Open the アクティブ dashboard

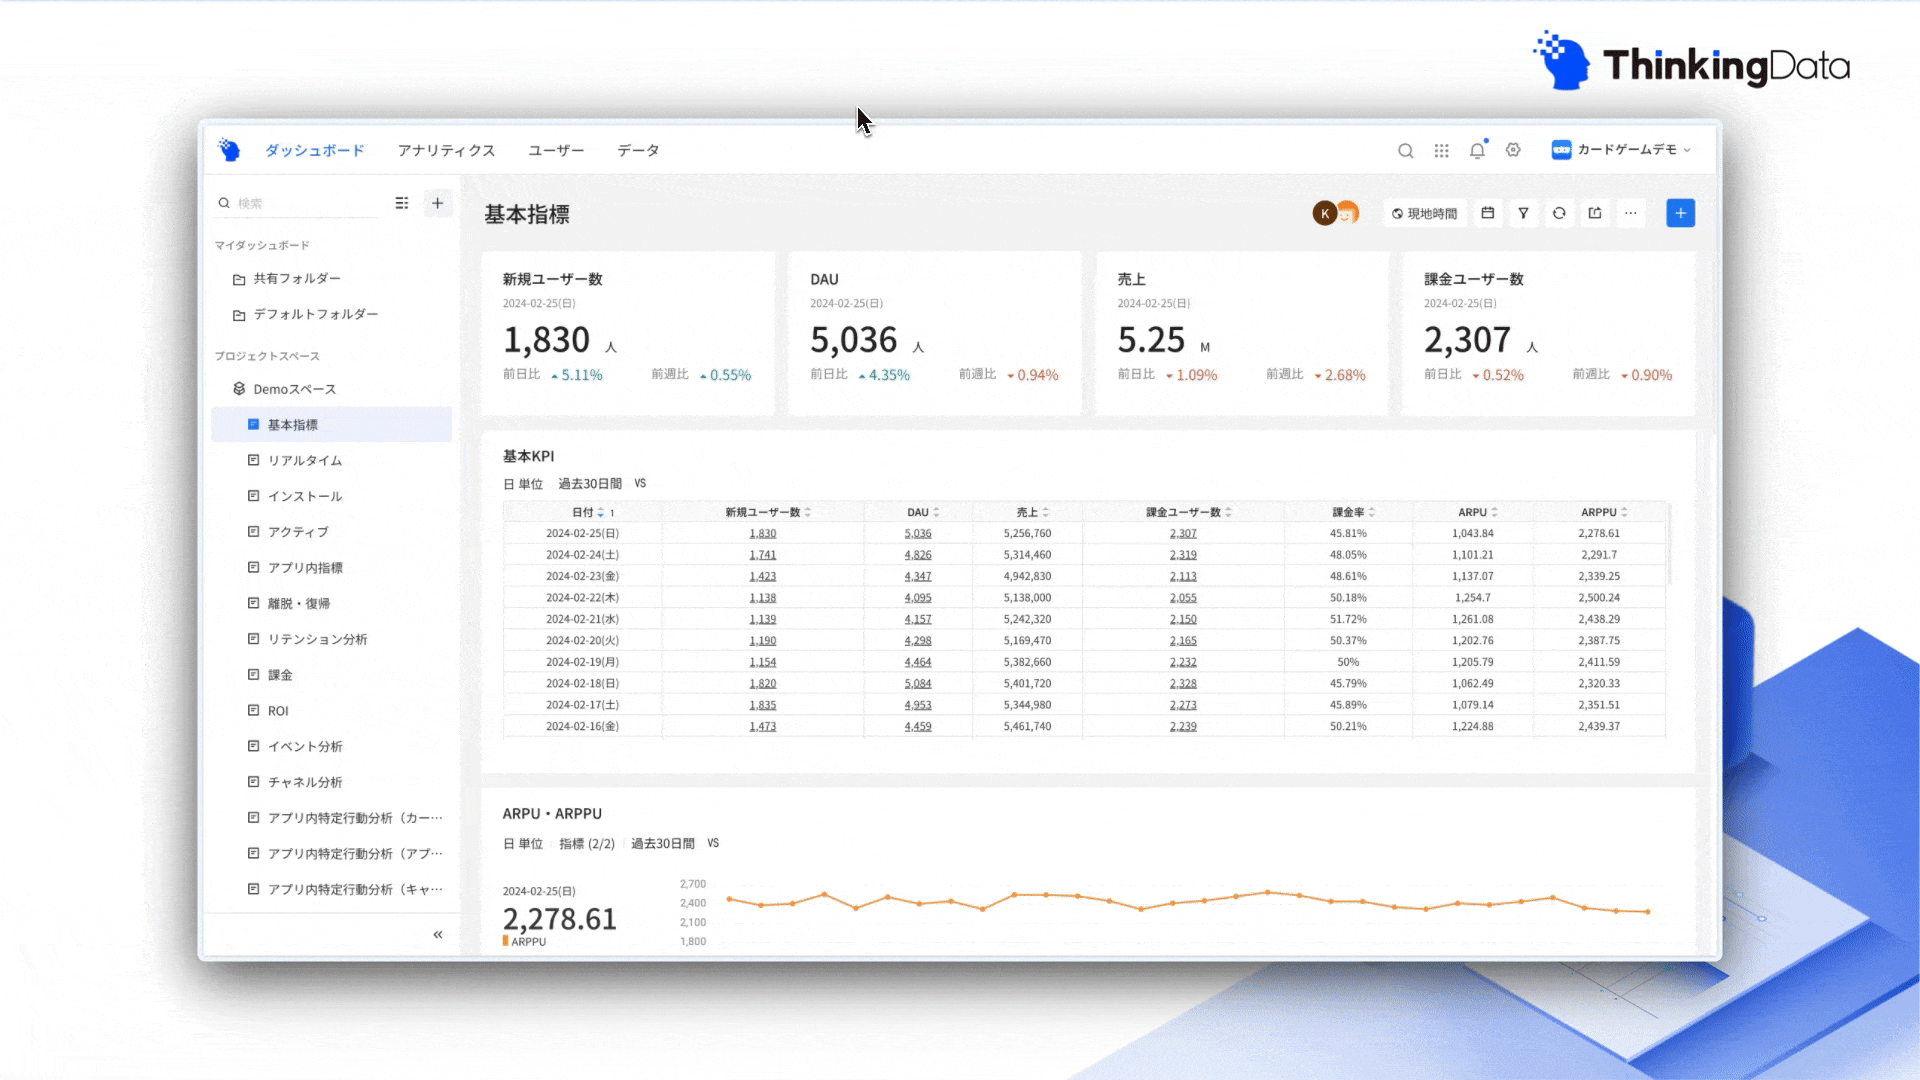tap(332, 532)
